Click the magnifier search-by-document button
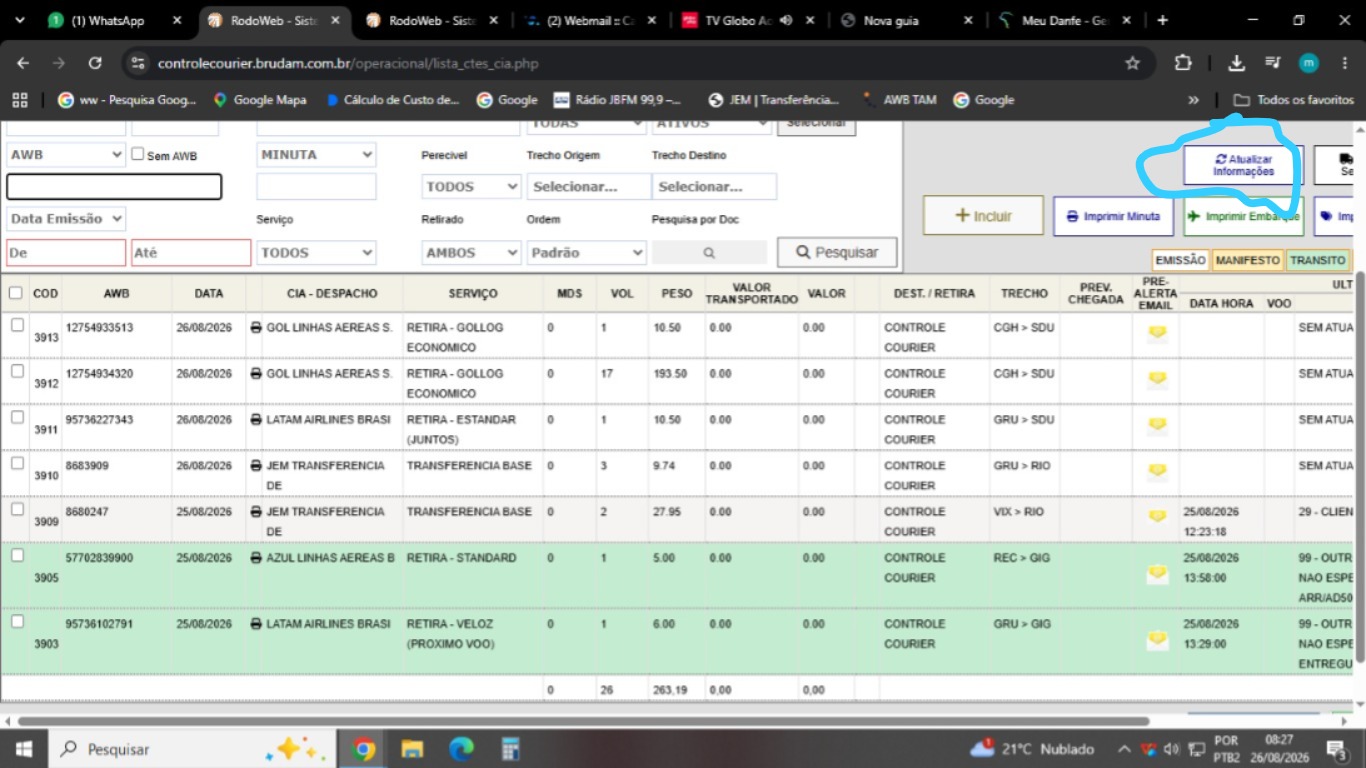The width and height of the screenshot is (1366, 768). 709,253
